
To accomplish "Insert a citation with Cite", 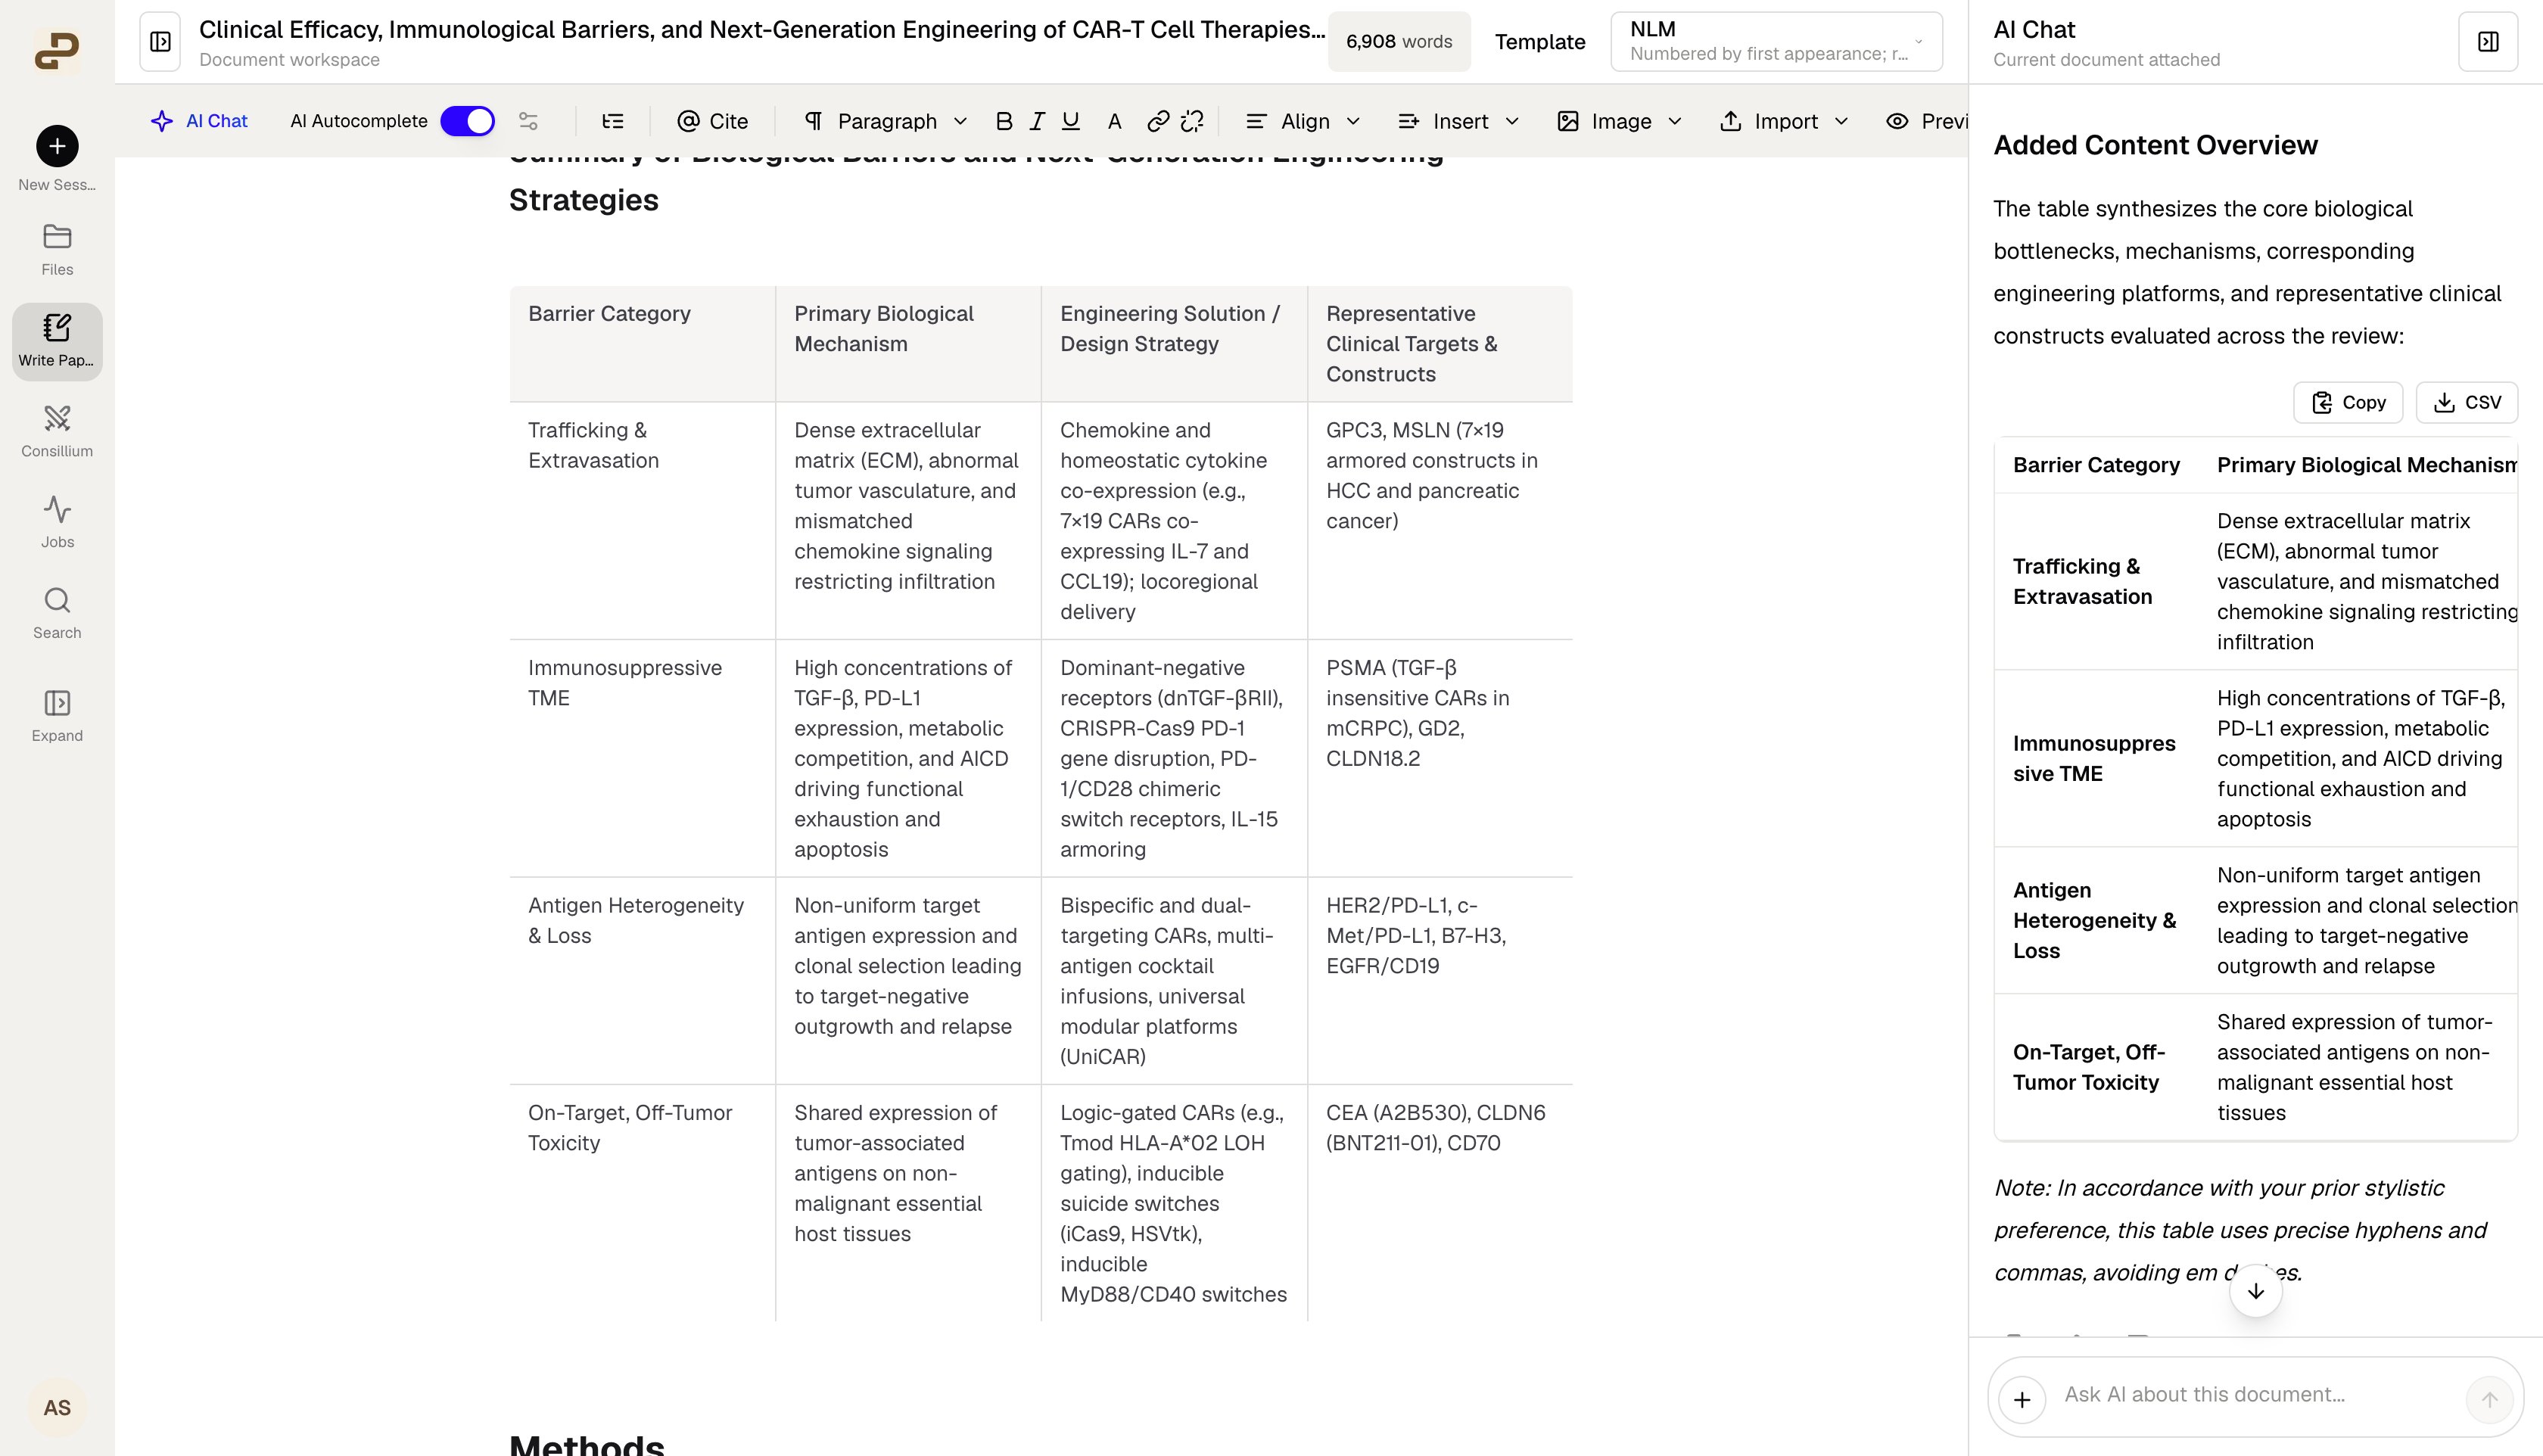I will pyautogui.click(x=712, y=121).
